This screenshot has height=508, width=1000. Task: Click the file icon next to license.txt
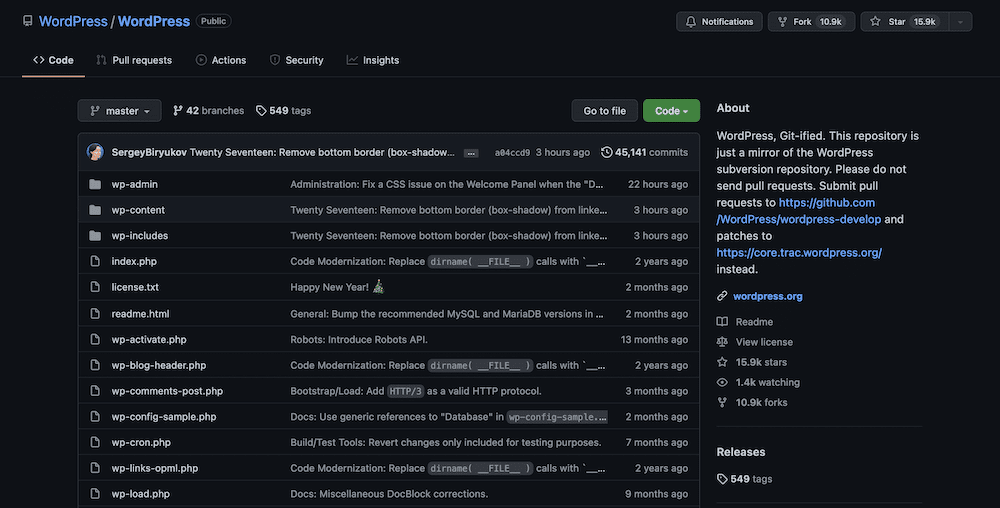[x=95, y=287]
